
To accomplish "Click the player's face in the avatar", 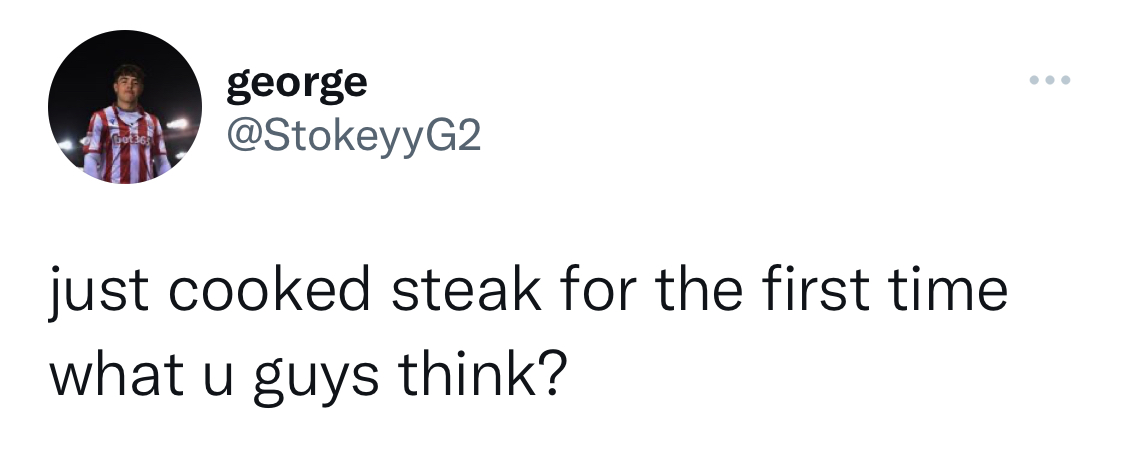I will 129,87.
